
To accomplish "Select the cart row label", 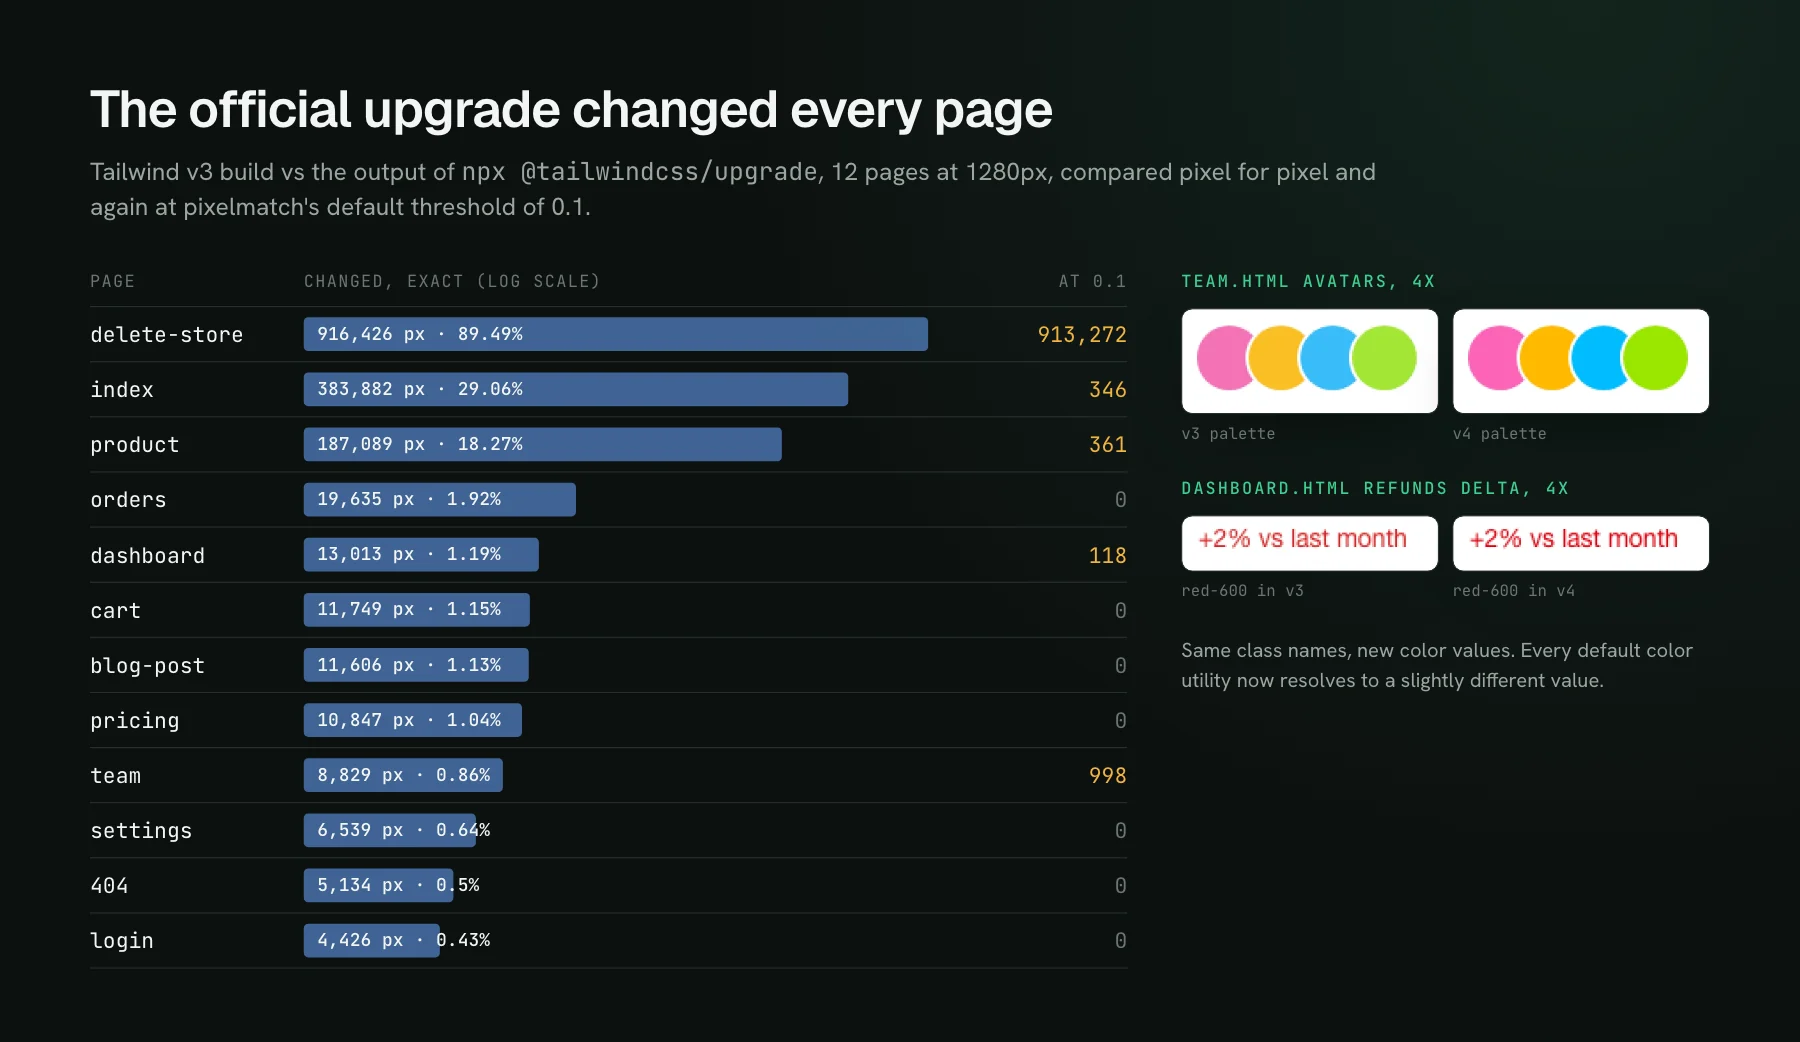I will [115, 611].
